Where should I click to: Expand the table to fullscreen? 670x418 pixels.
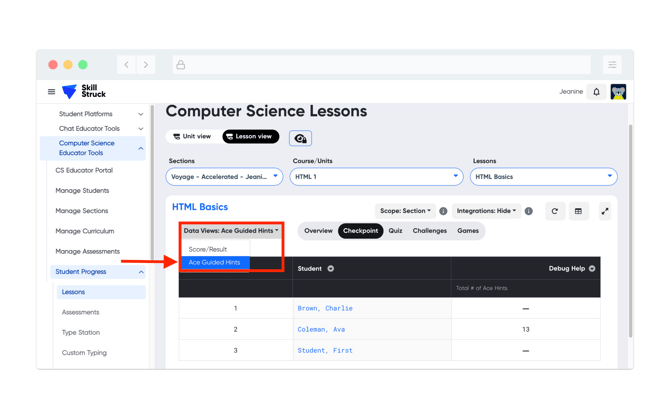605,212
